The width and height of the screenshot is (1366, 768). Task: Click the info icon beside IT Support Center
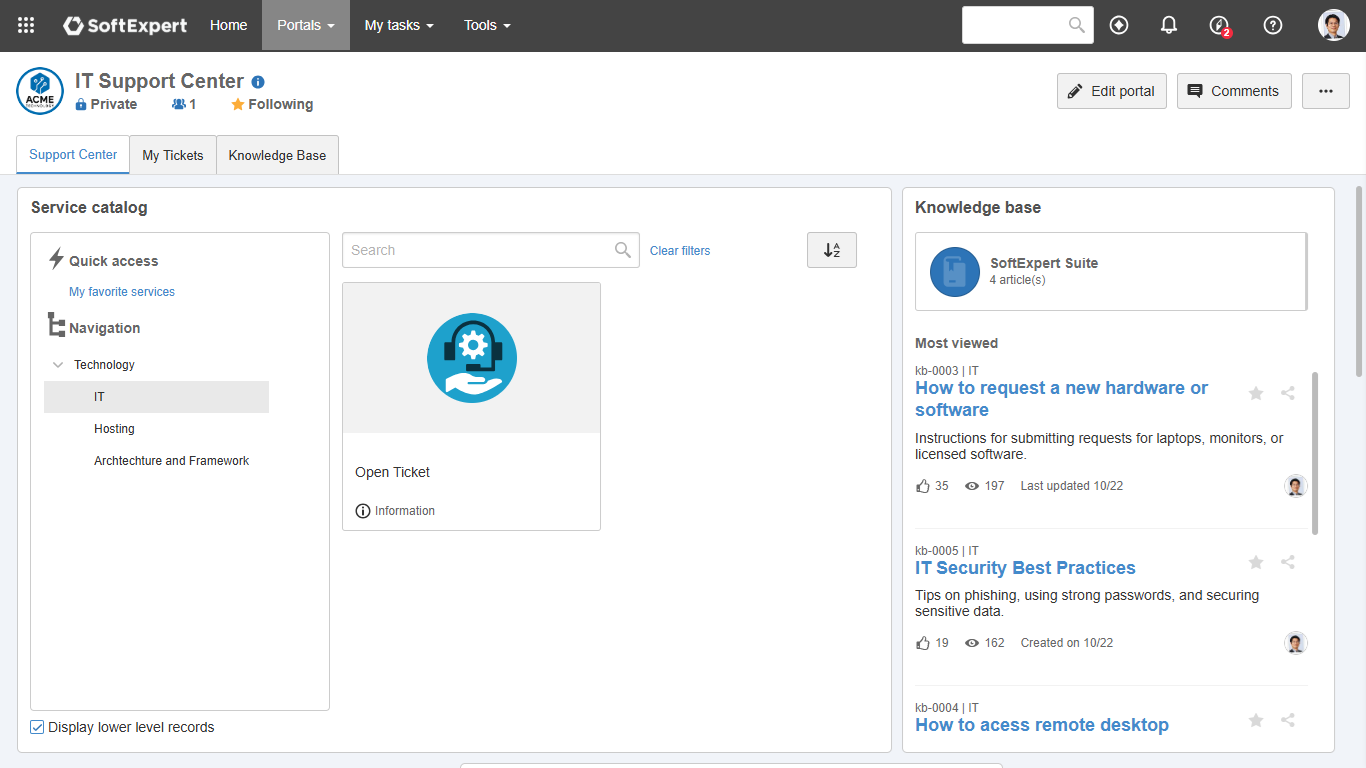[x=258, y=82]
